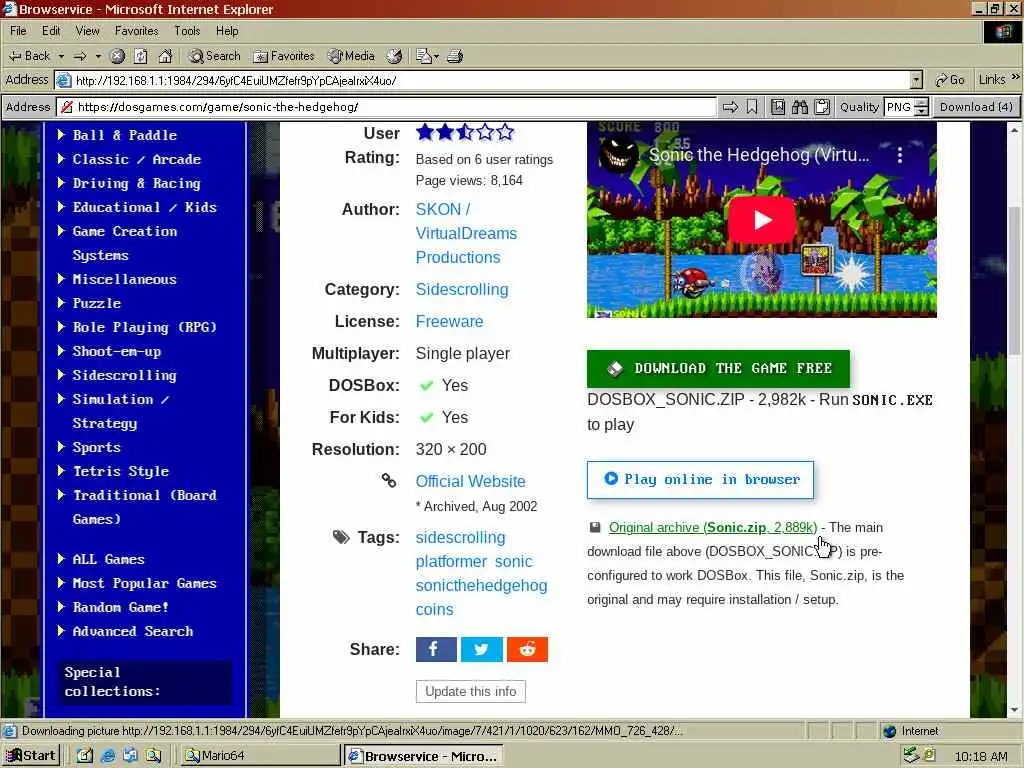This screenshot has width=1024, height=768.
Task: Open the Mail button dropdown arrow
Action: pyautogui.click(x=436, y=56)
